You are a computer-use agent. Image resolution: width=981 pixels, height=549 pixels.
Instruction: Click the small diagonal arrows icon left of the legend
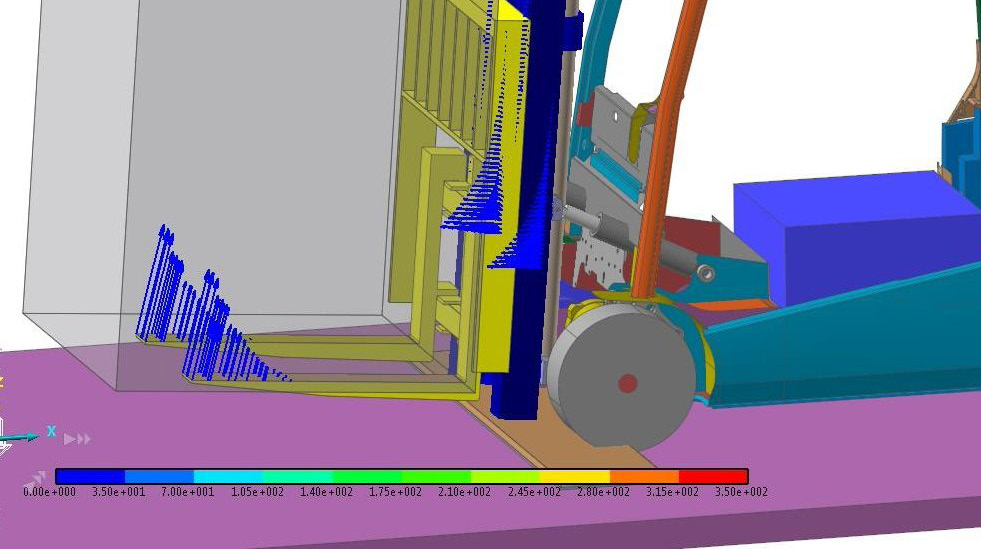pyautogui.click(x=35, y=478)
